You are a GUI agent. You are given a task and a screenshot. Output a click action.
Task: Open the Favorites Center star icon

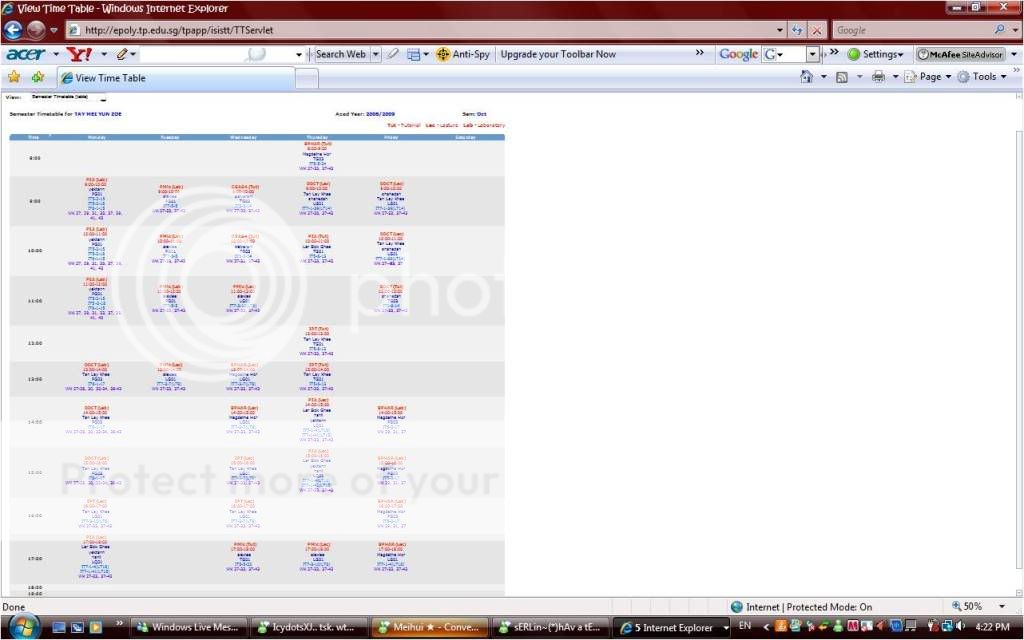point(14,77)
